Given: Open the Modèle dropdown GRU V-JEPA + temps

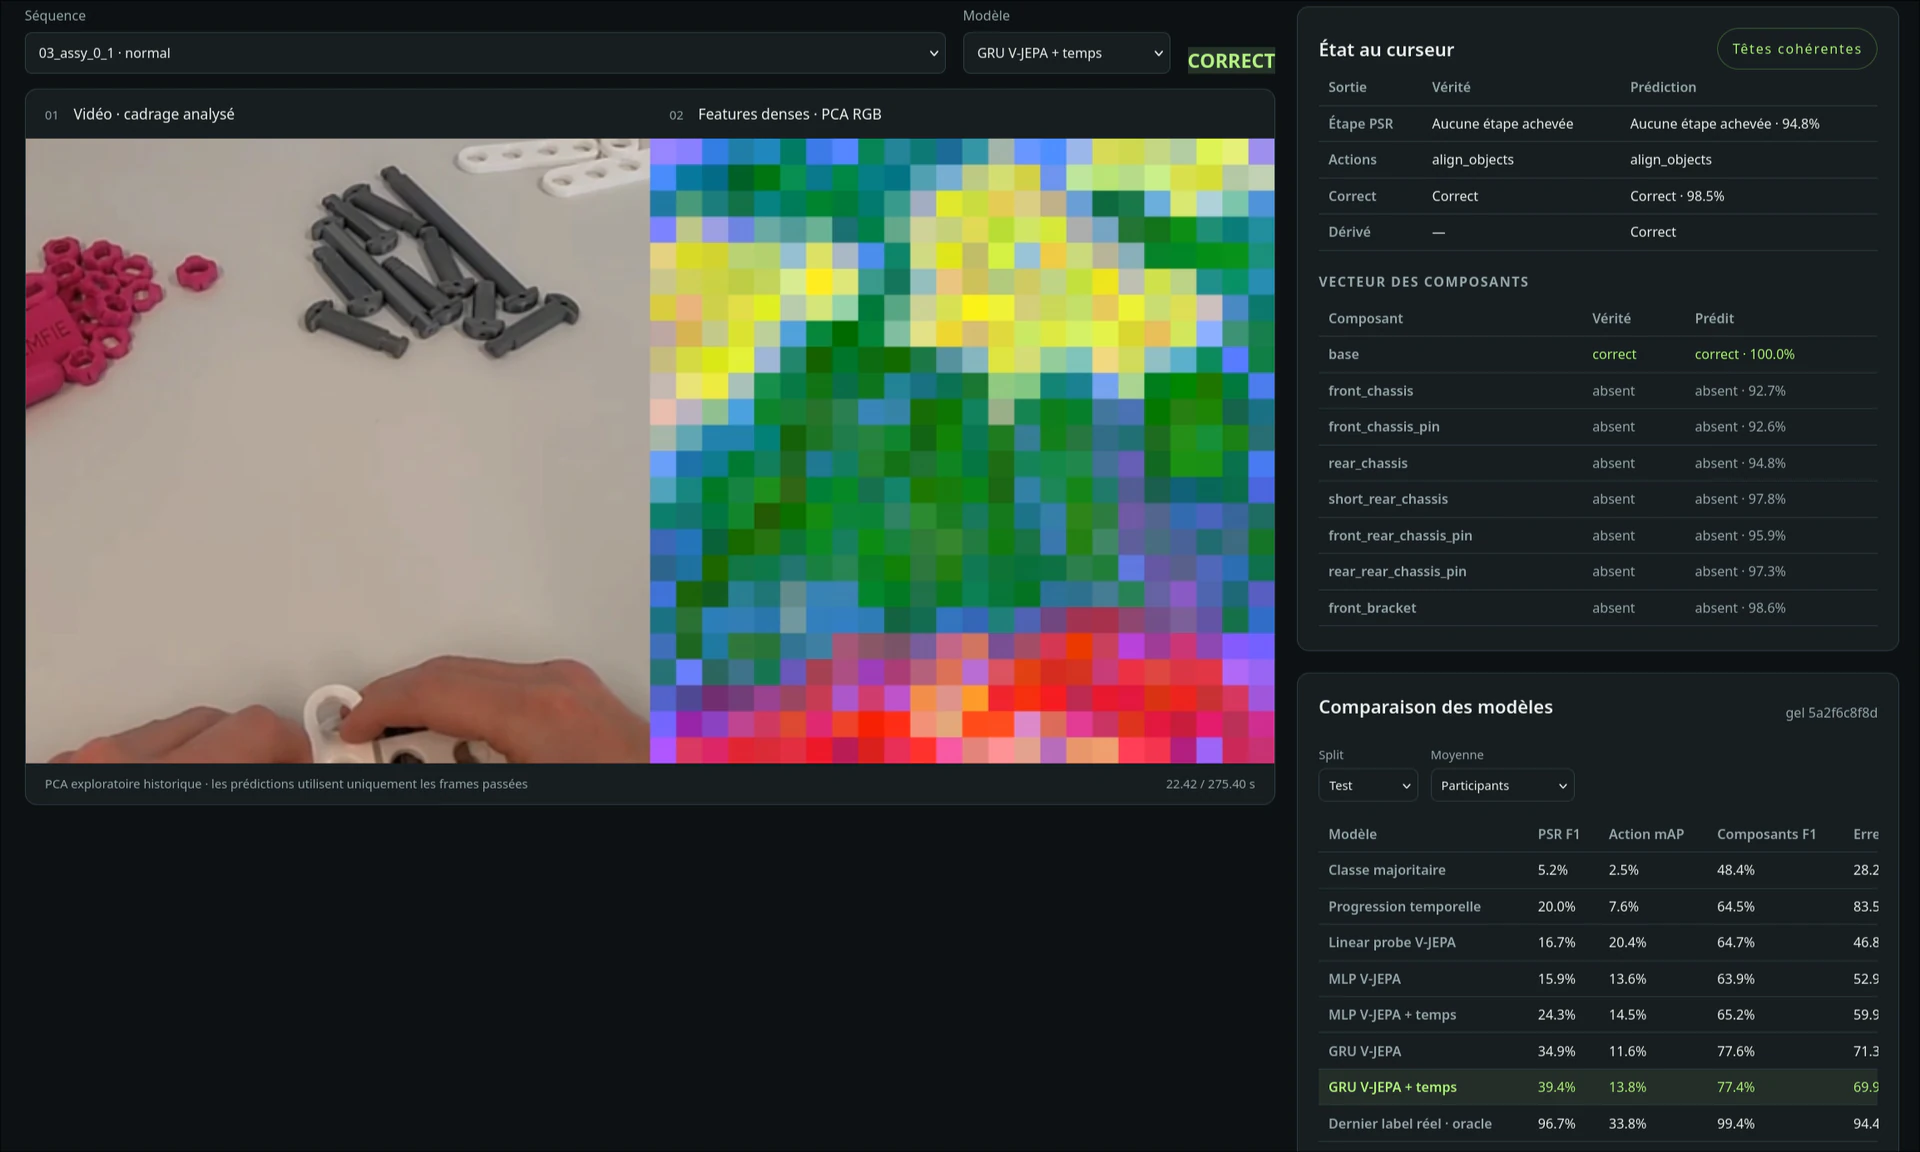Looking at the screenshot, I should [1066, 53].
